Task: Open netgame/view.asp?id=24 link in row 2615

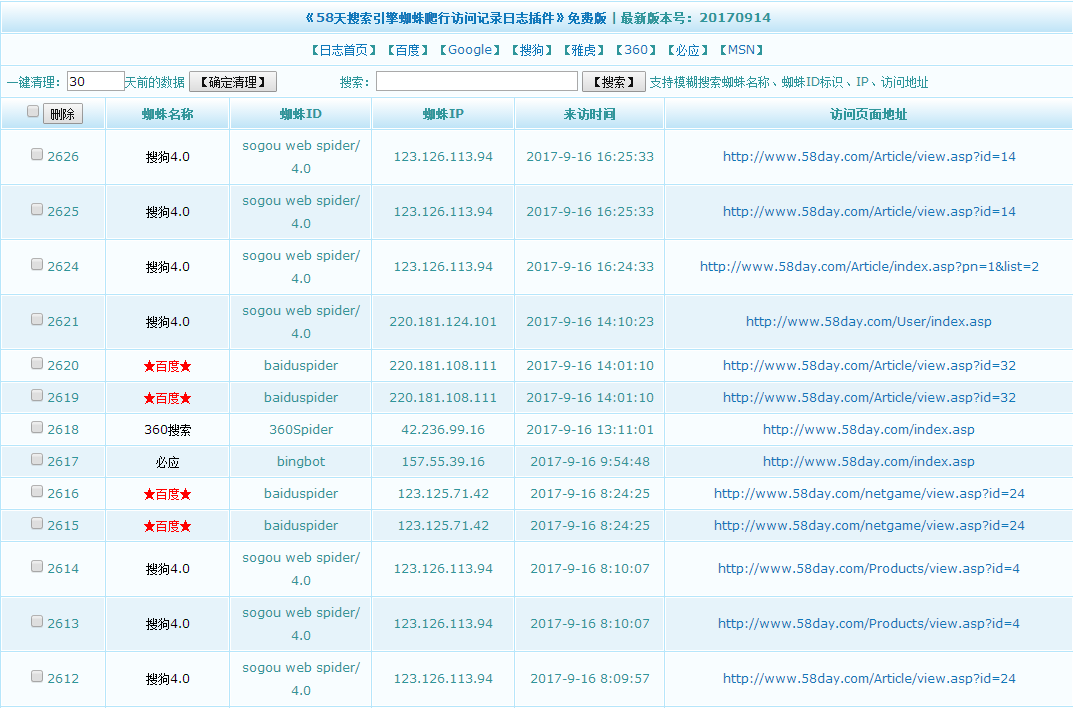Action: (x=869, y=525)
